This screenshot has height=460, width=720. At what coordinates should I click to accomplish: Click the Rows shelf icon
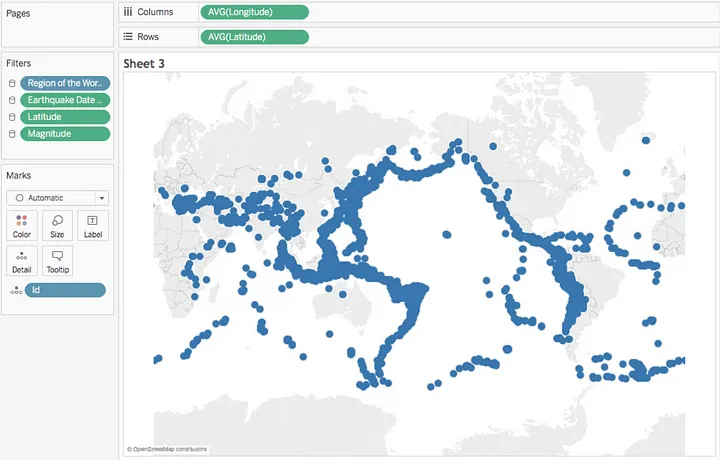tap(128, 37)
